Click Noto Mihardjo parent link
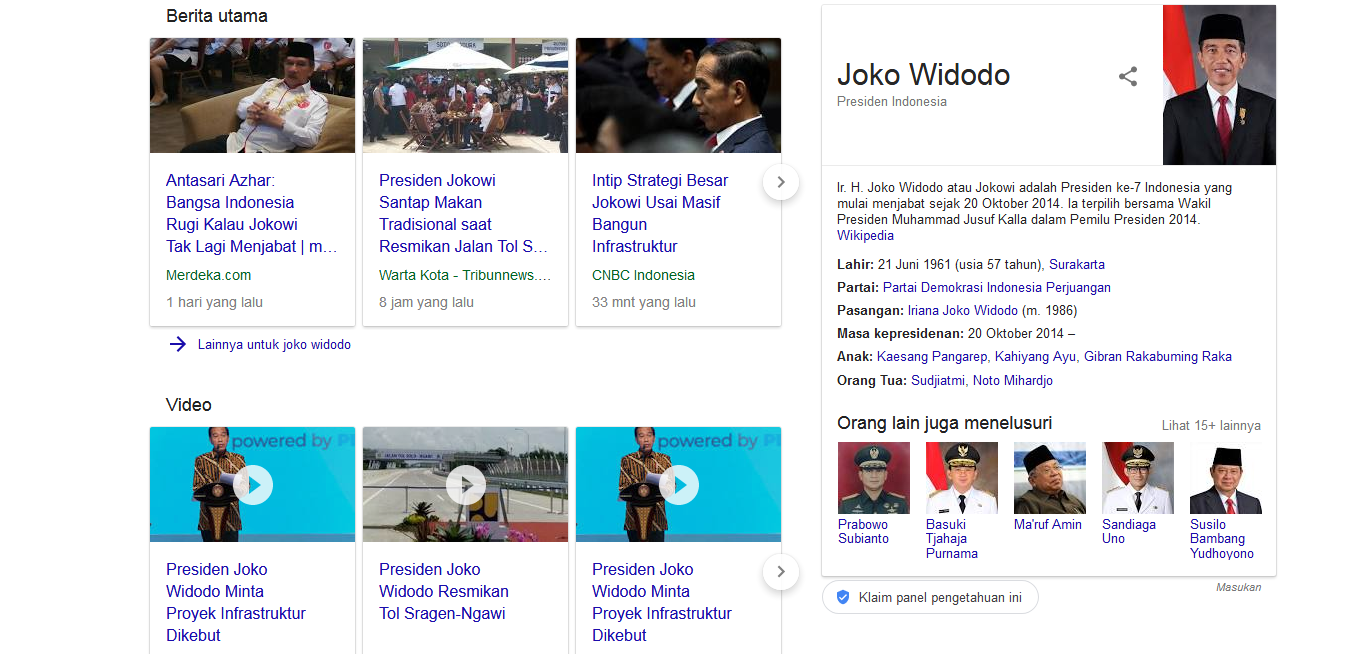The height and width of the screenshot is (654, 1349). (x=1013, y=381)
